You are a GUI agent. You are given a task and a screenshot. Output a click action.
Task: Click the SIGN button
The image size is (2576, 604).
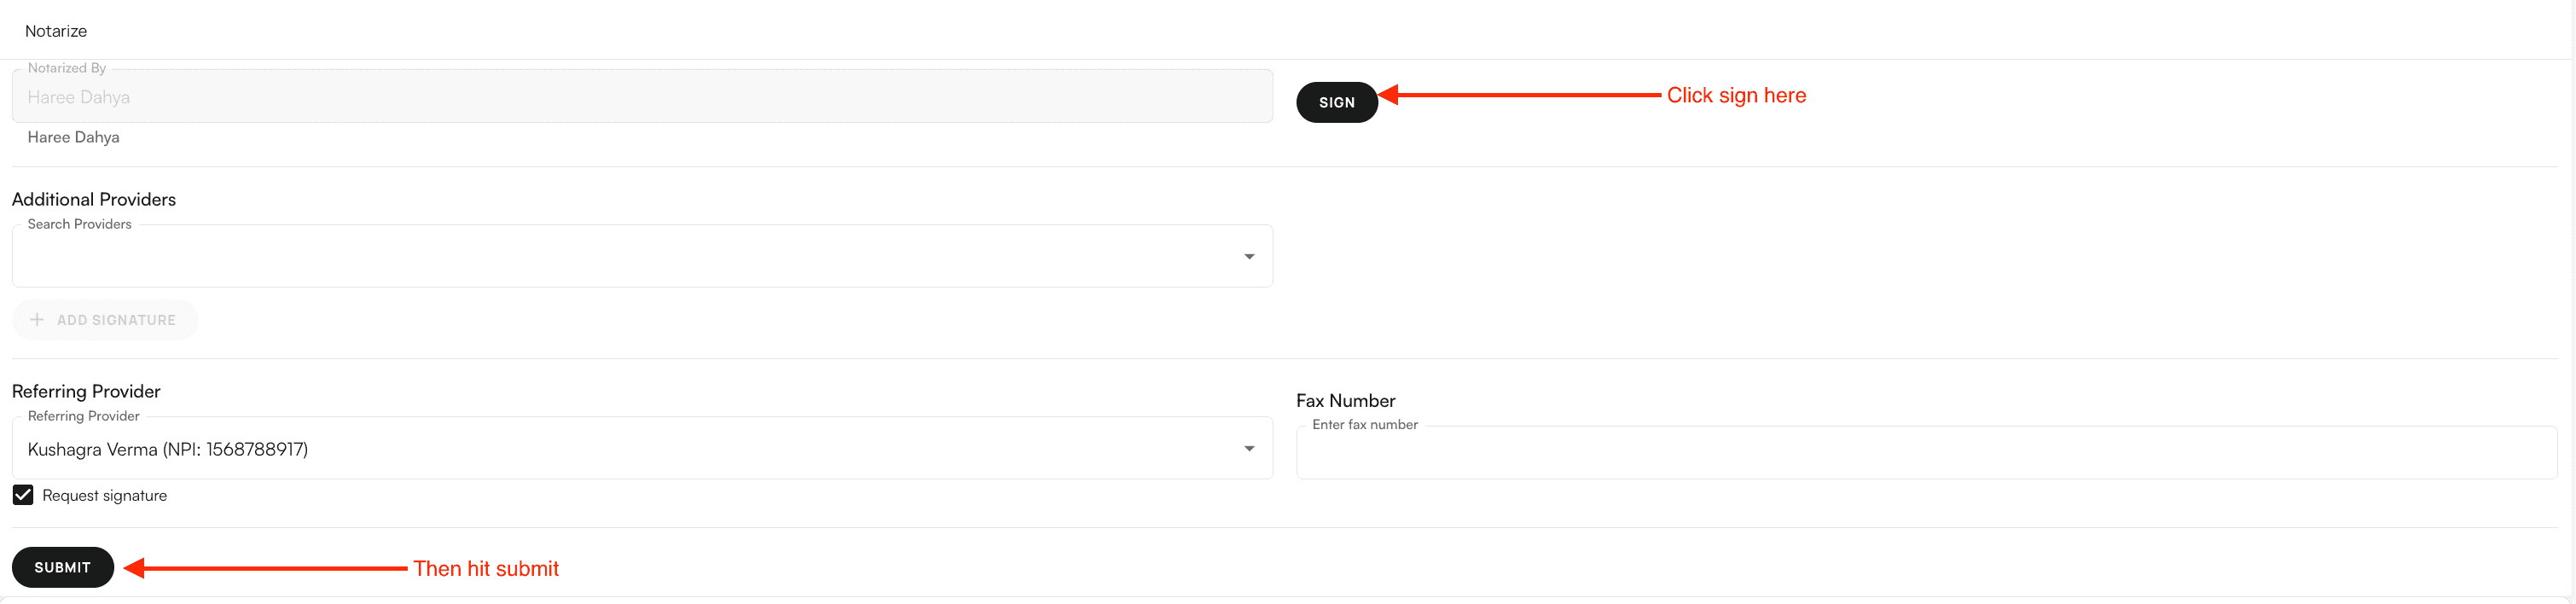click(1337, 102)
